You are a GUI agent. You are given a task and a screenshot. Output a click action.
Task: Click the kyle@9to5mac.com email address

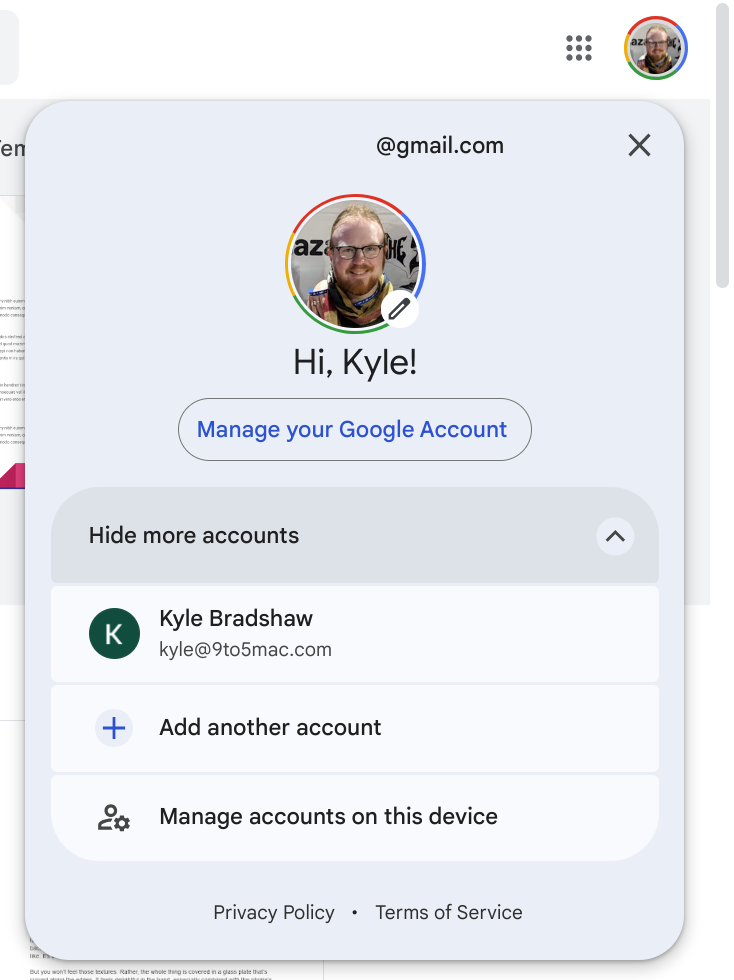click(245, 650)
